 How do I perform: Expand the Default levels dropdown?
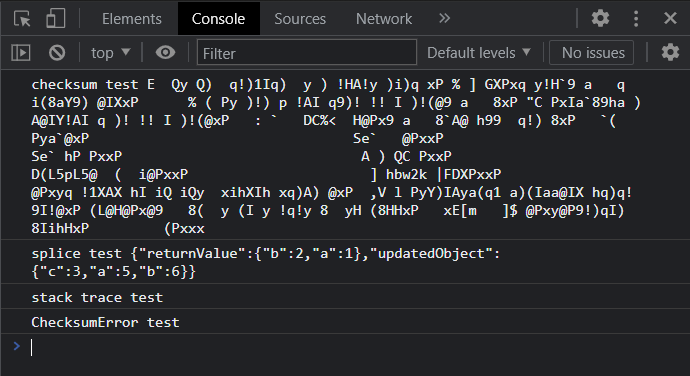pyautogui.click(x=479, y=53)
